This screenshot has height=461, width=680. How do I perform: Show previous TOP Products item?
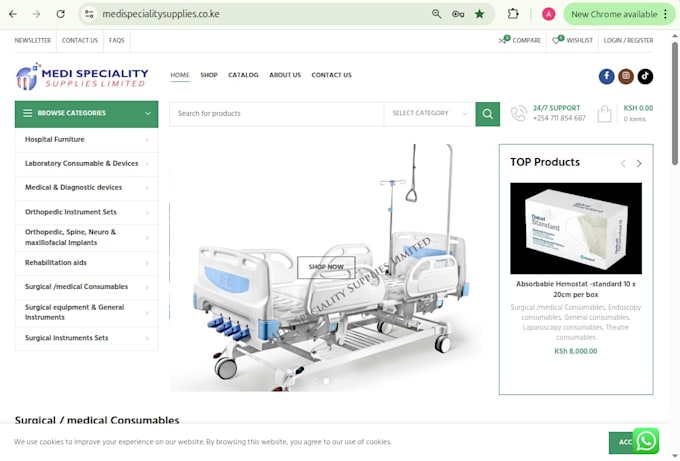[x=623, y=163]
